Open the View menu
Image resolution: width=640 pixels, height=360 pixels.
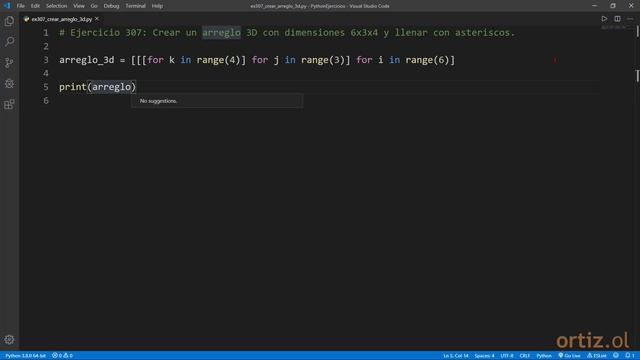point(79,6)
